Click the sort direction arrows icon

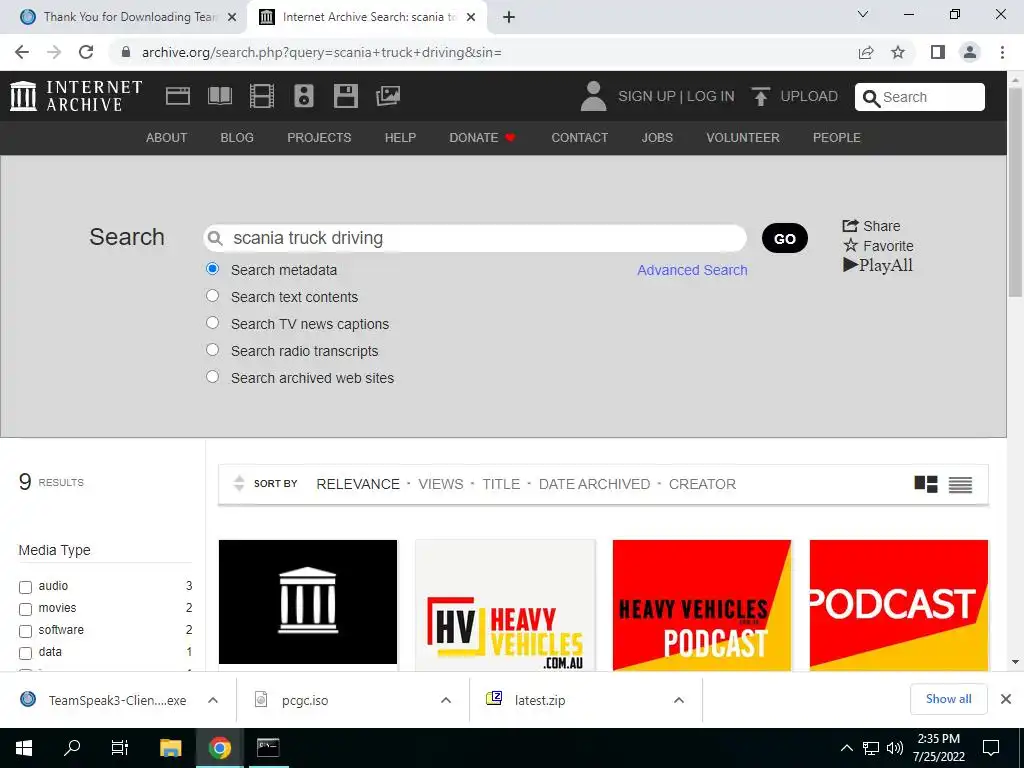coord(239,483)
